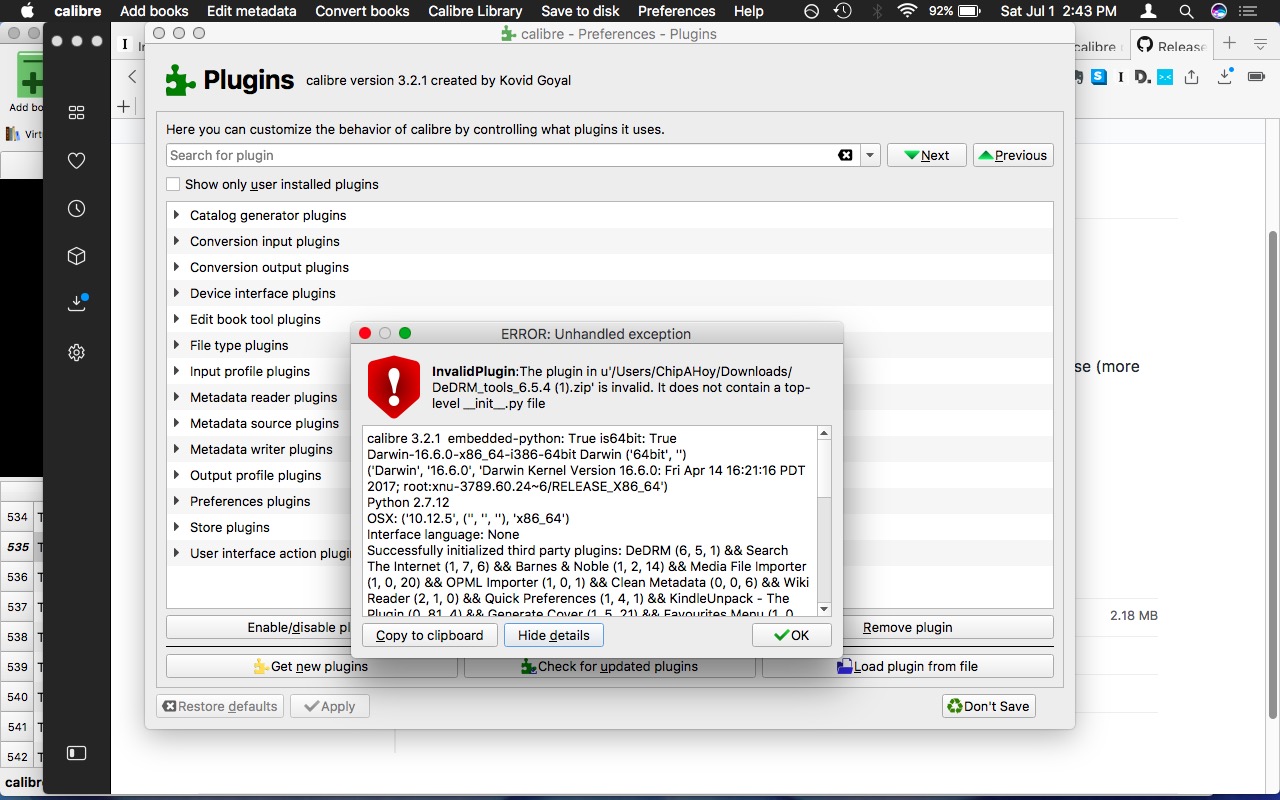The width and height of the screenshot is (1280, 800).
Task: Expand Edit book tool plugins
Action: tap(176, 319)
